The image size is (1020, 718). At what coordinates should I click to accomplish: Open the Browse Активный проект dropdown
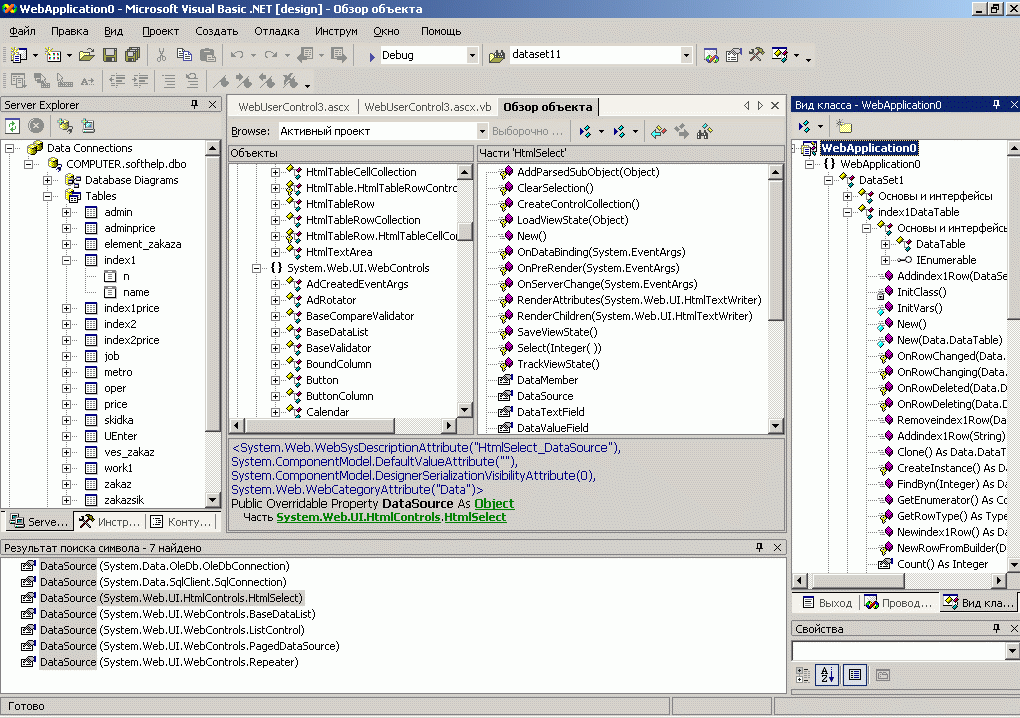pos(482,131)
